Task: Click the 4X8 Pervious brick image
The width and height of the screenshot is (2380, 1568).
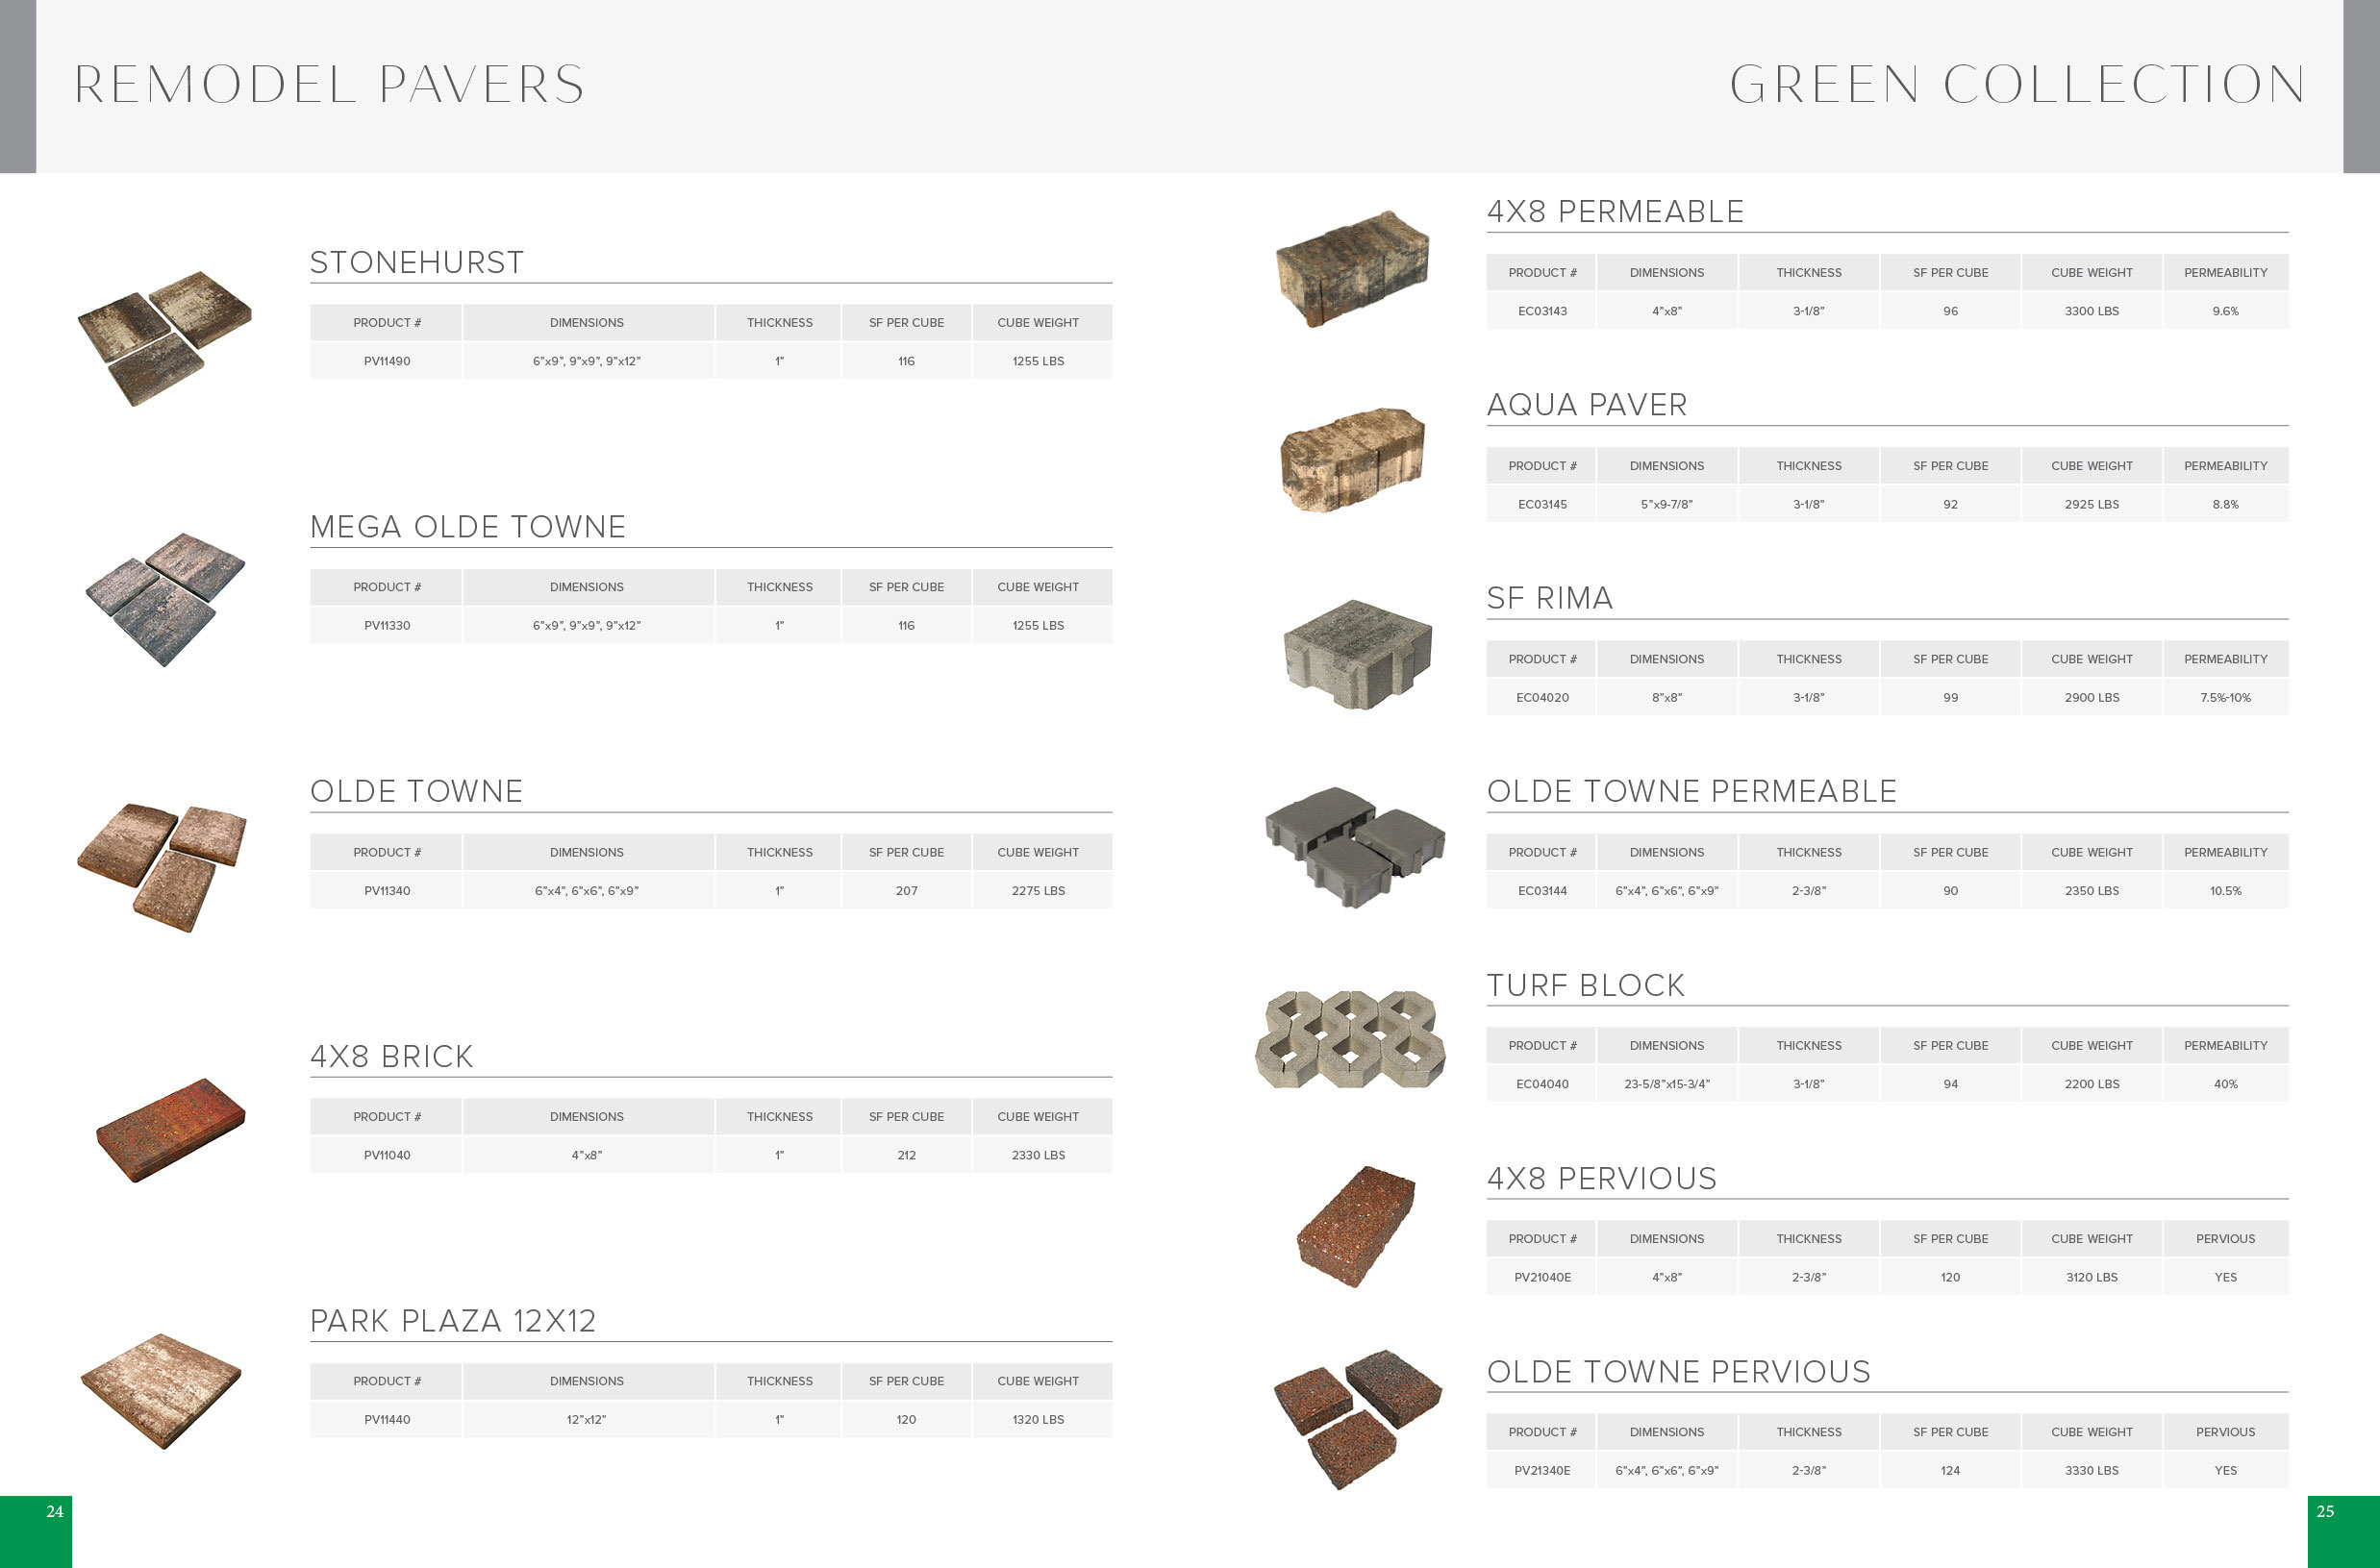Action: [1356, 1225]
